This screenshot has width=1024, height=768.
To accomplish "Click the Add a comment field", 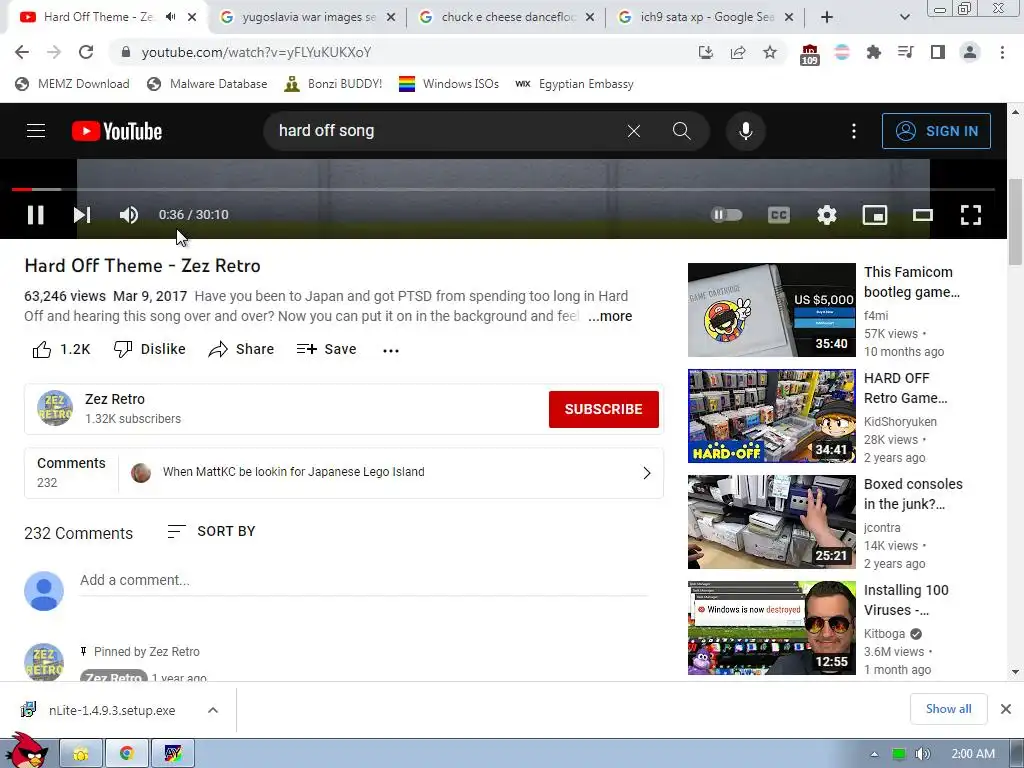I will point(363,581).
